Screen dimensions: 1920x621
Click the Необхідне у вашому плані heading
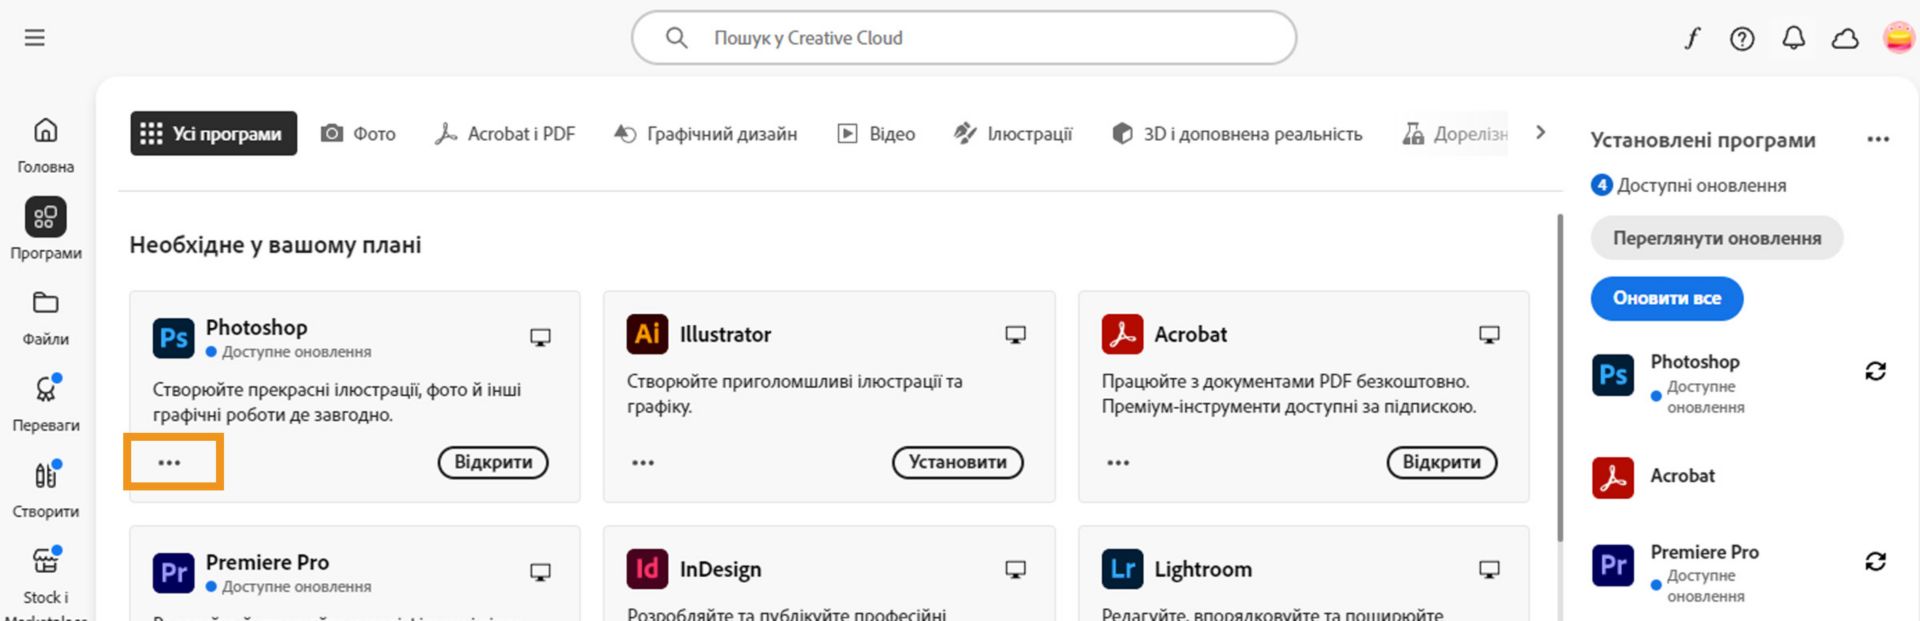point(275,245)
